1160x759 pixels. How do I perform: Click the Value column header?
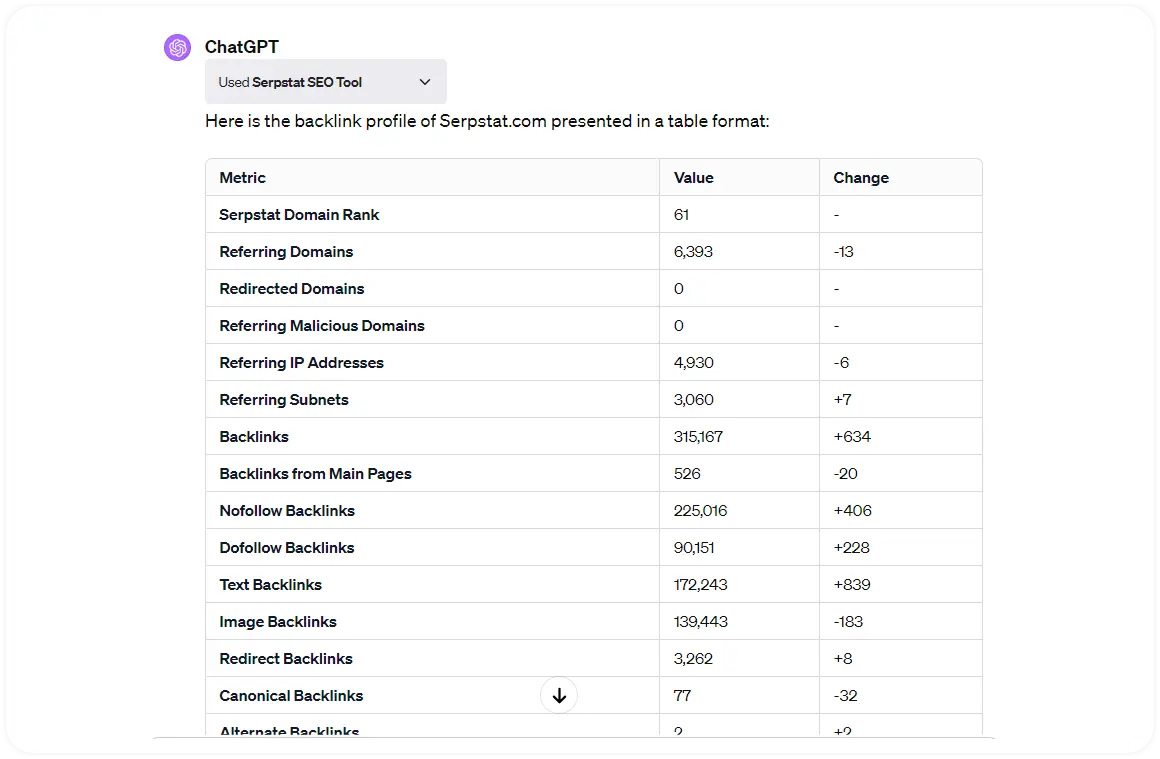click(x=694, y=178)
